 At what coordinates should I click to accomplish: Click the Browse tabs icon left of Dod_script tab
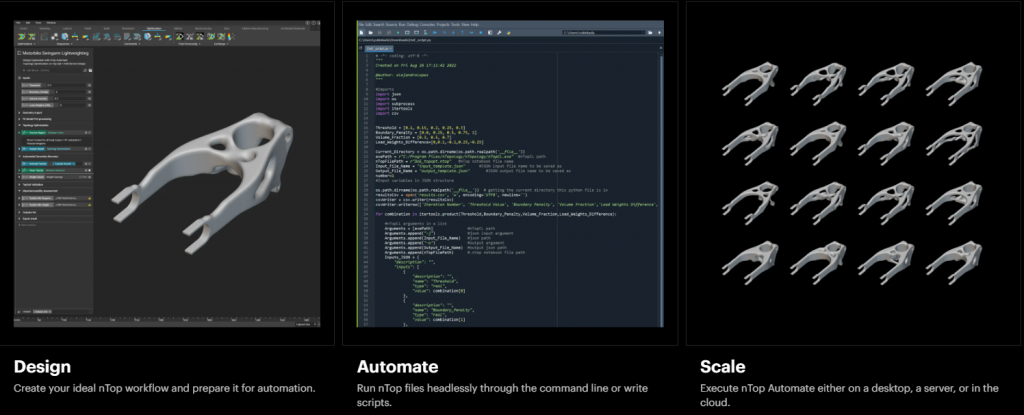pyautogui.click(x=360, y=48)
